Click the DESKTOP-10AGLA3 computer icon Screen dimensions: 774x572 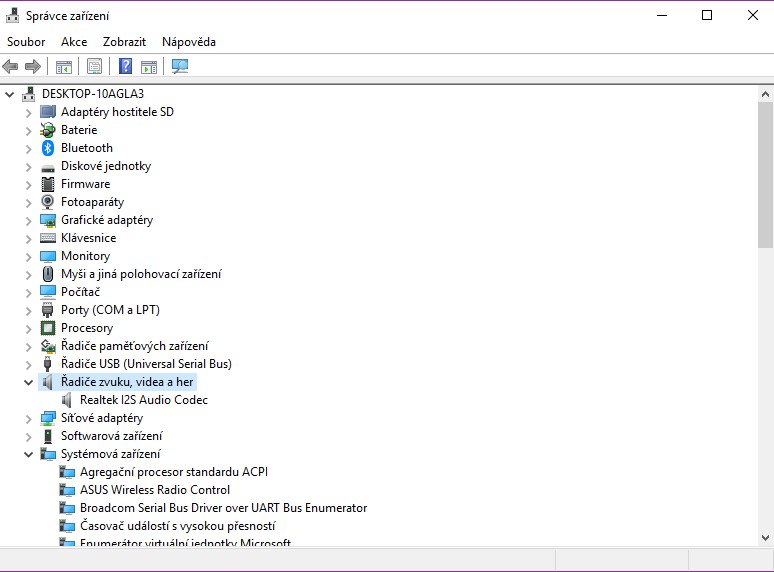point(29,94)
